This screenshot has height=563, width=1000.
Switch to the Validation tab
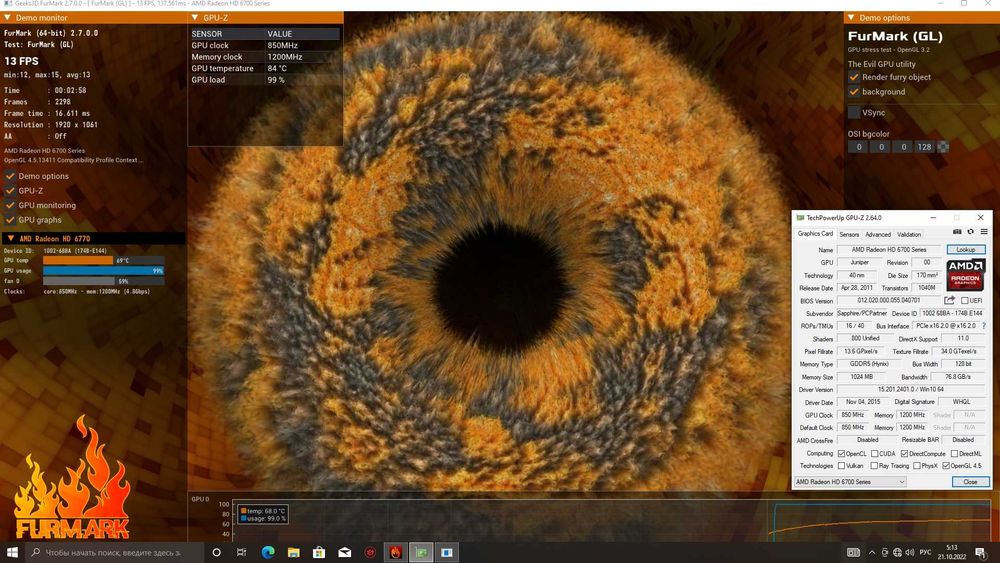(x=909, y=235)
